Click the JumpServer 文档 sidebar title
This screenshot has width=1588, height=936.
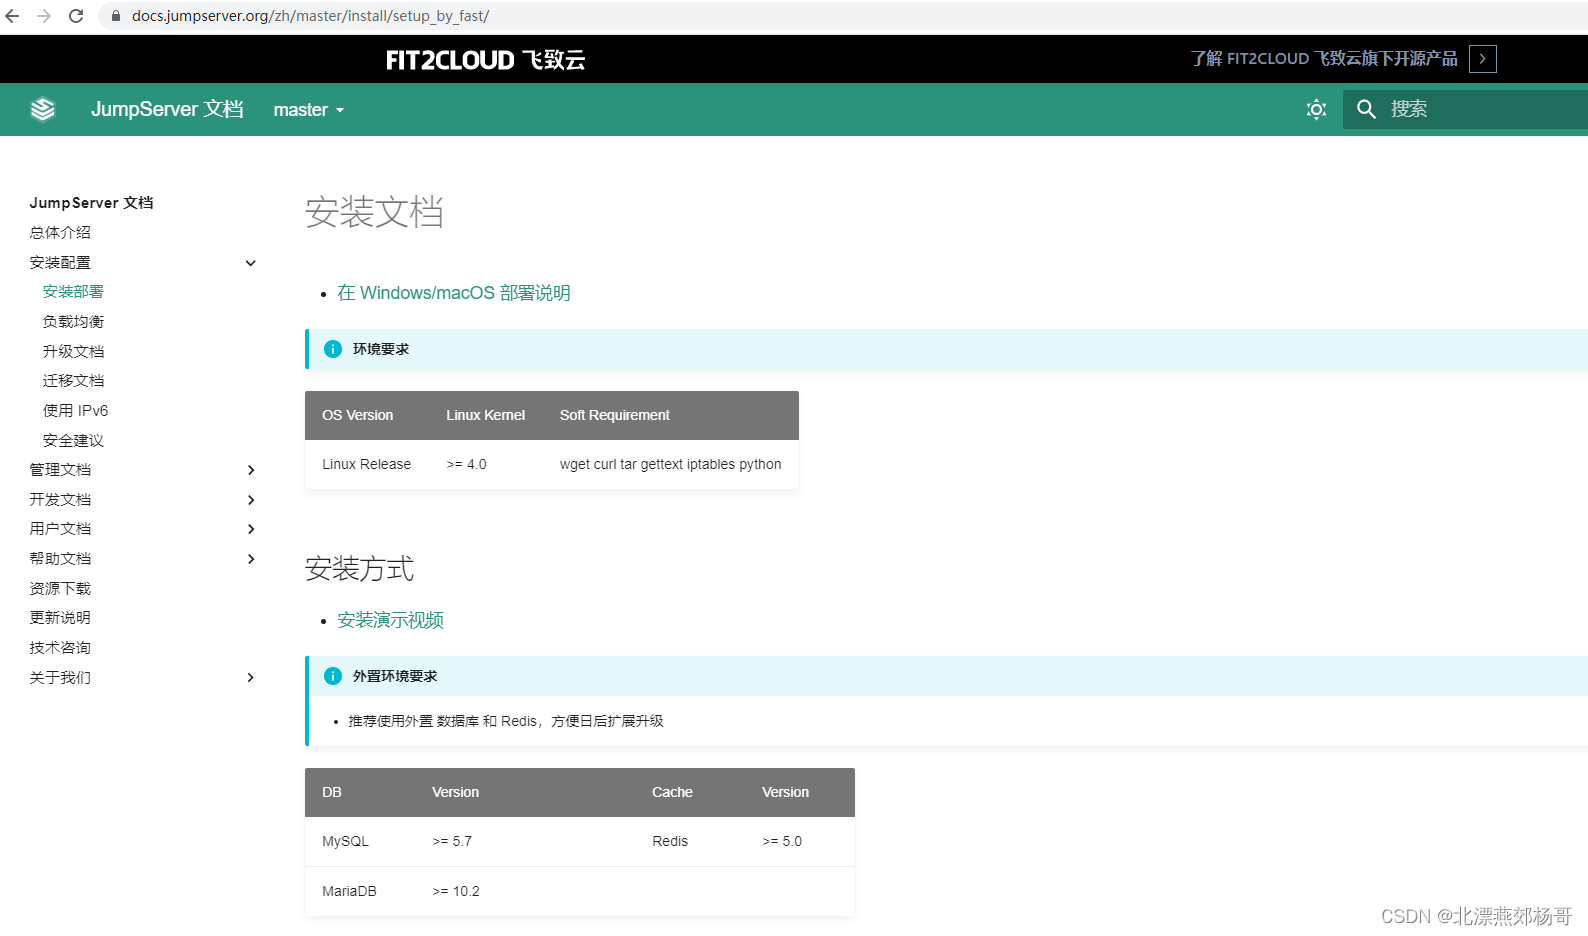(x=91, y=203)
